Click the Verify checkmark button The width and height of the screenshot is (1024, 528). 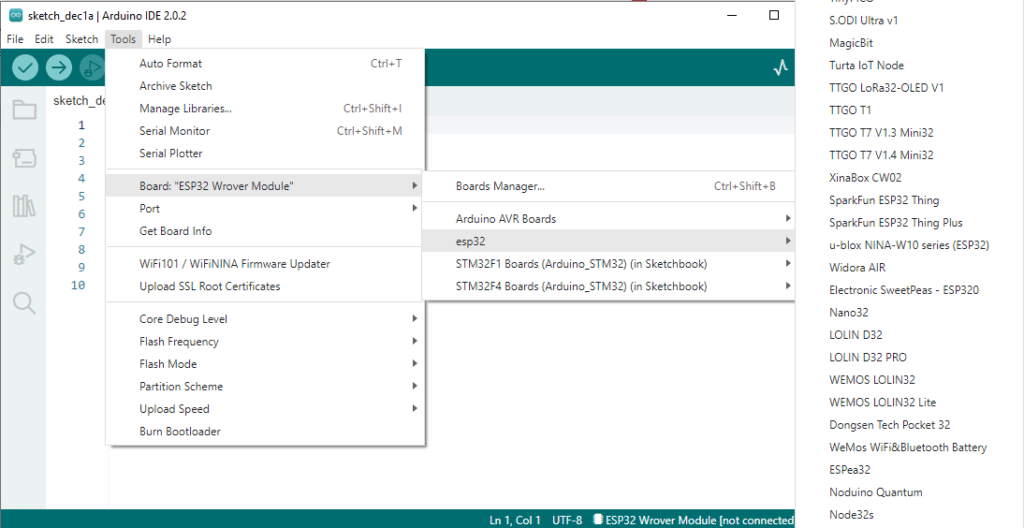coord(25,67)
